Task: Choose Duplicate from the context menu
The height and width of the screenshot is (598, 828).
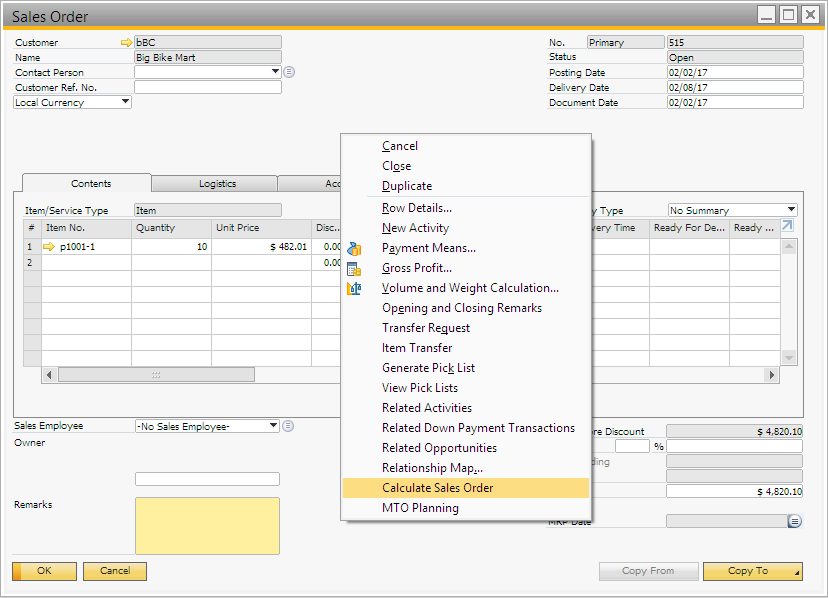Action: click(x=407, y=186)
